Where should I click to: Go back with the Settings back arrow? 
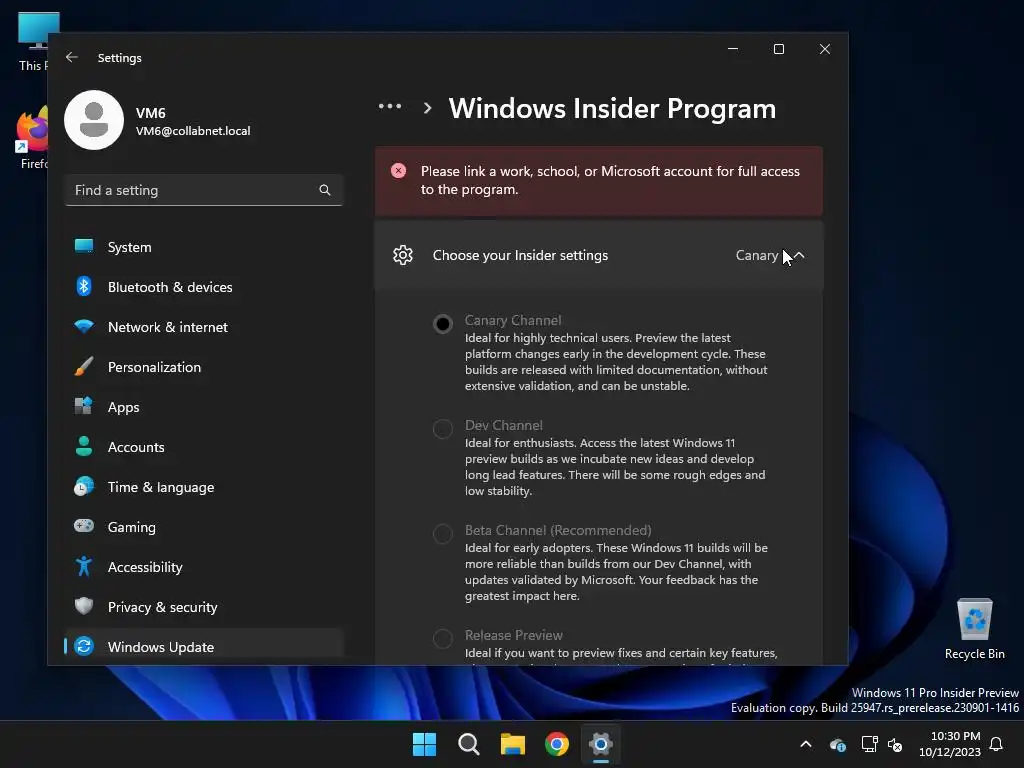[72, 57]
